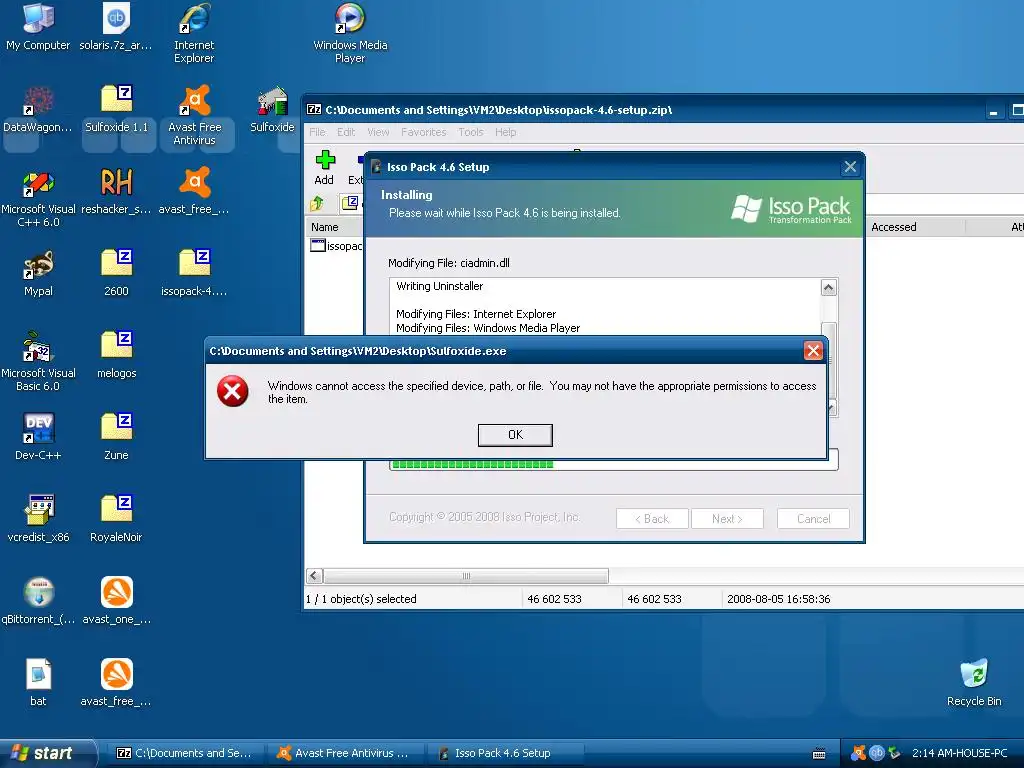
Task: Click OK in the error dialog
Action: (515, 435)
